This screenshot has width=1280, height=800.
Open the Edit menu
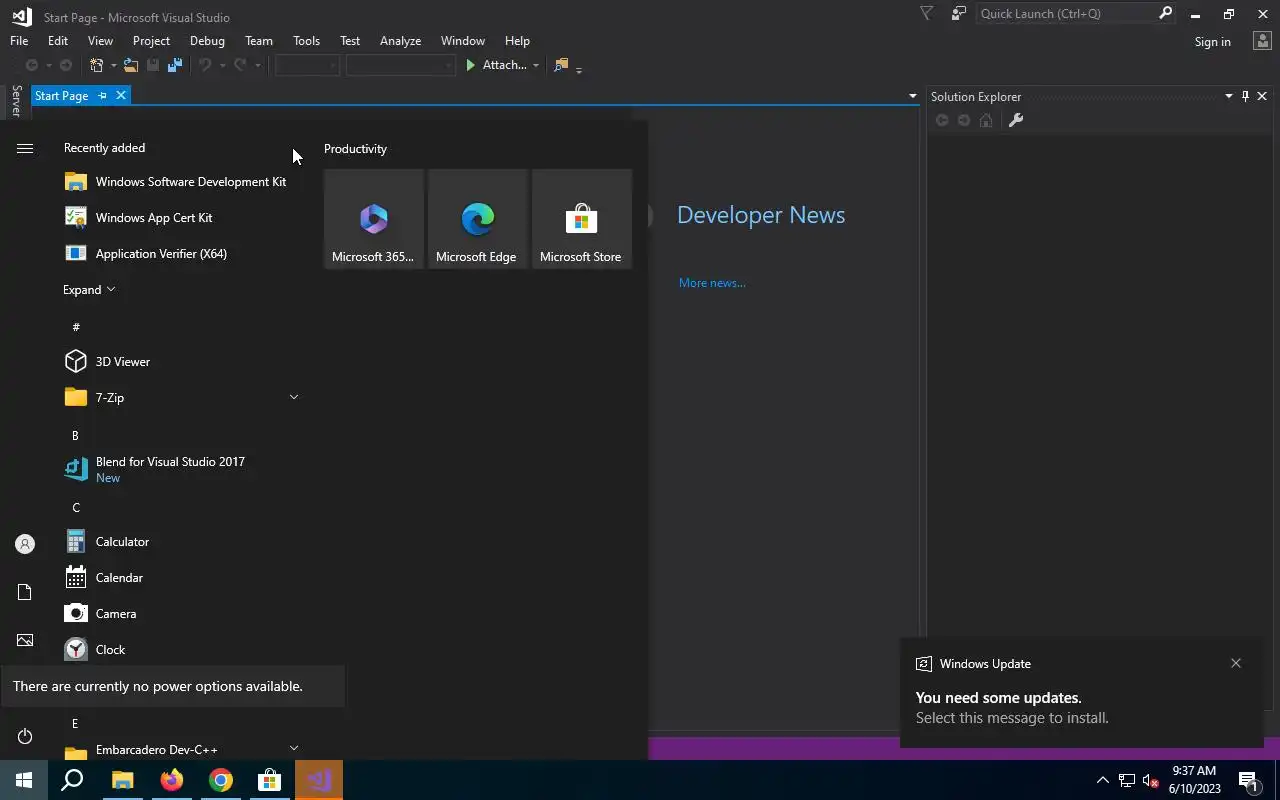pyautogui.click(x=58, y=41)
